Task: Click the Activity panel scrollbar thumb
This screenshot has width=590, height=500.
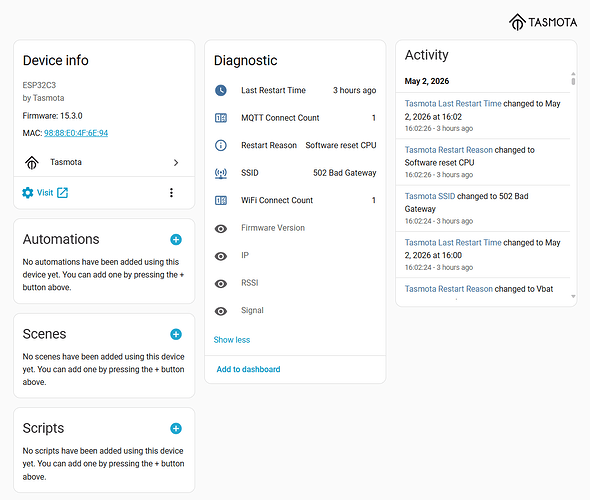Action: 573,81
